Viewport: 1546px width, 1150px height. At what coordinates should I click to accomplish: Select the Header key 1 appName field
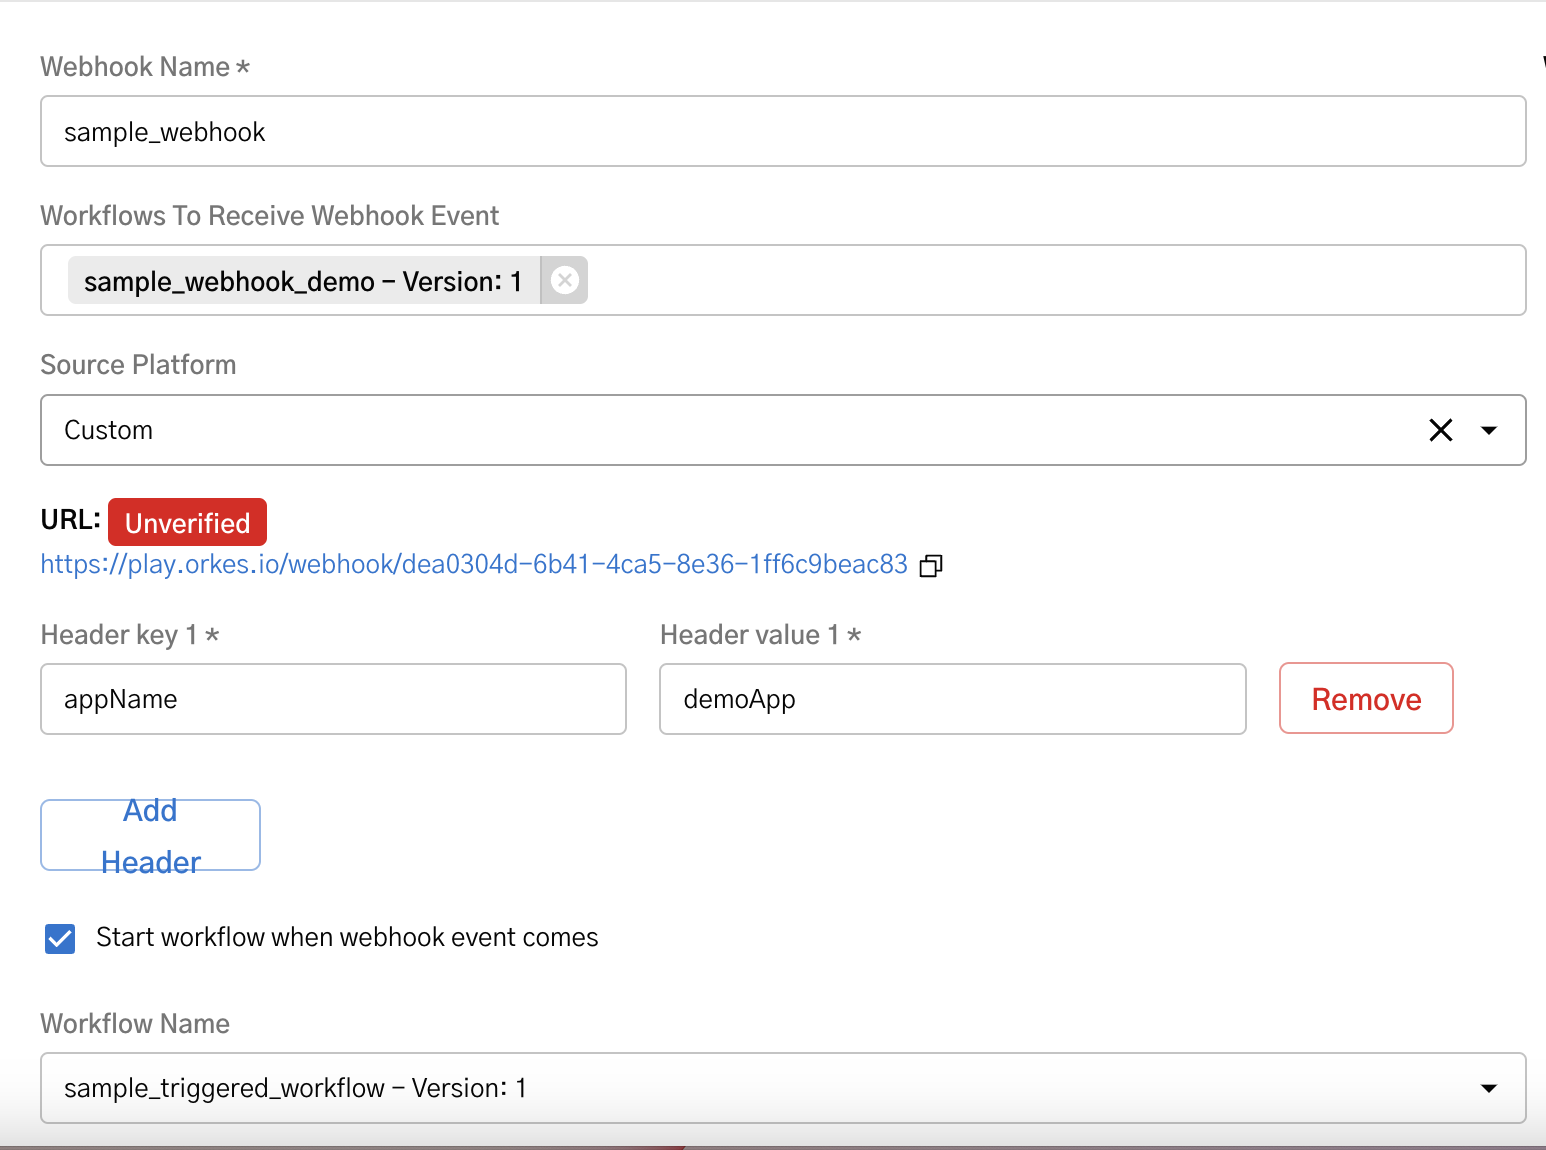click(333, 699)
